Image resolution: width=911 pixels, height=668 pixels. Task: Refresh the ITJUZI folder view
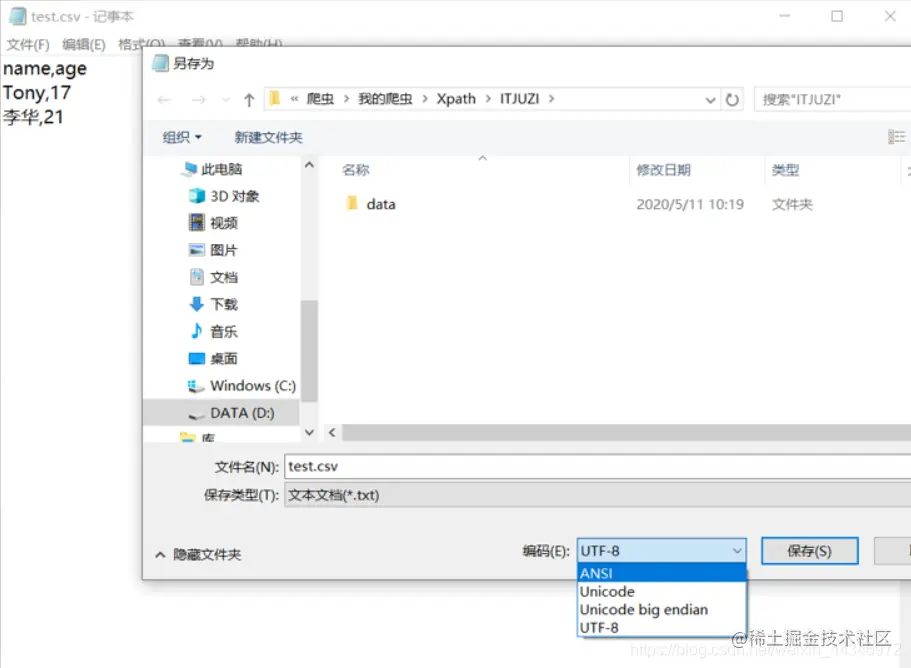click(x=734, y=99)
